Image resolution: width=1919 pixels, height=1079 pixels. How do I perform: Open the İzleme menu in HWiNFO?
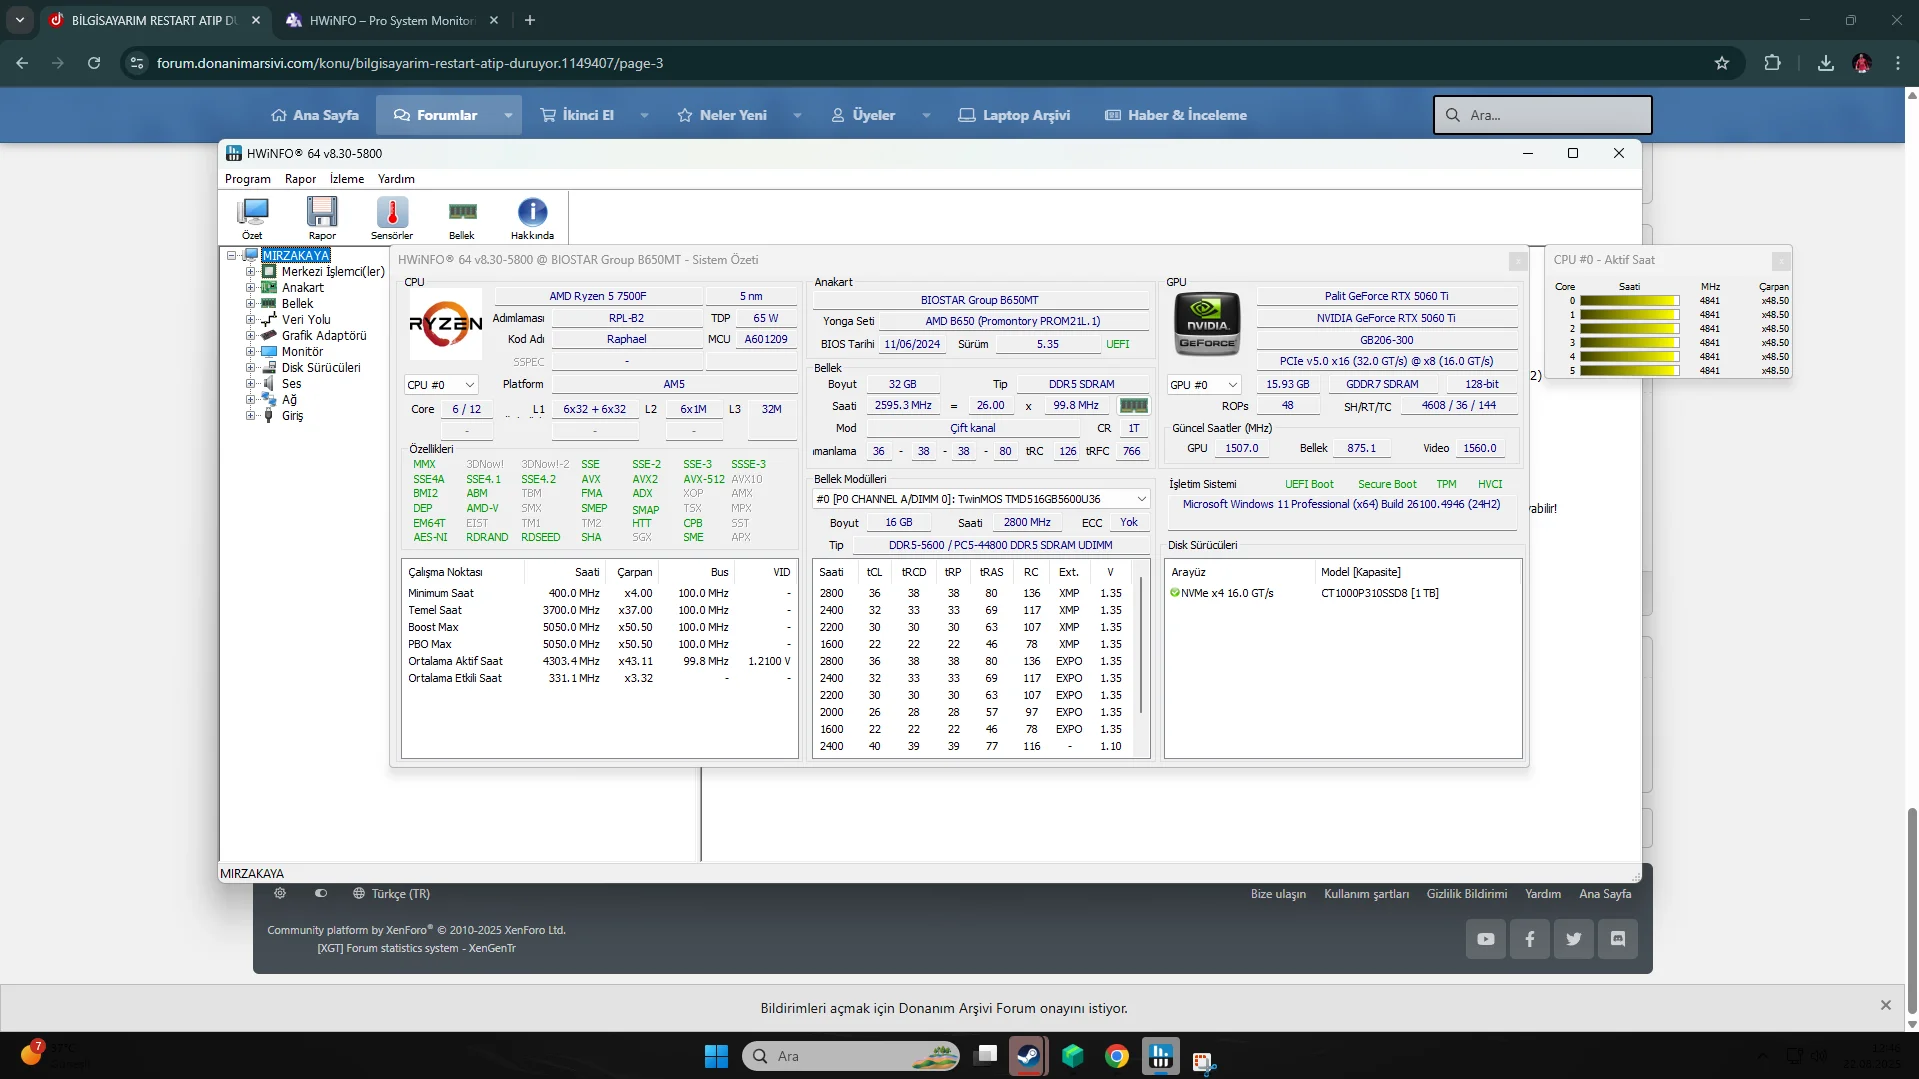346,179
